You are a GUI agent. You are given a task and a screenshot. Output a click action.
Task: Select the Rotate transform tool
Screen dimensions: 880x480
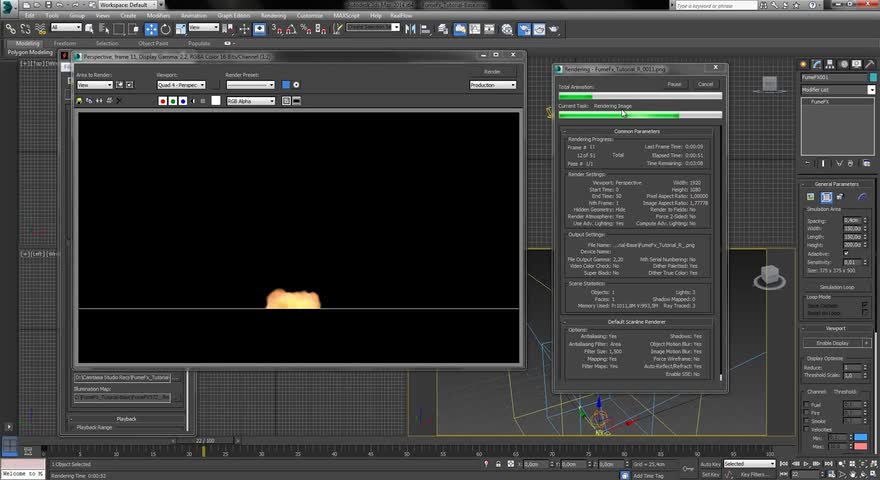(165, 29)
